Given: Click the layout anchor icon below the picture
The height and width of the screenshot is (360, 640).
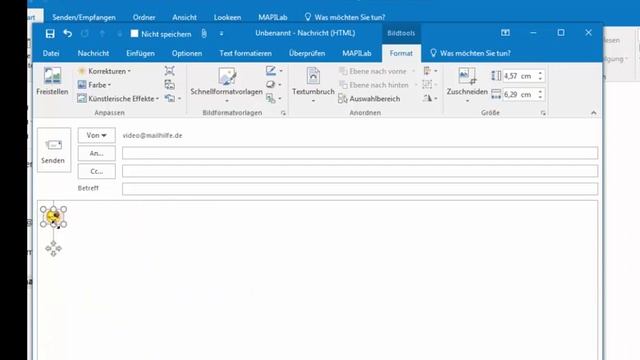Looking at the screenshot, I should tap(53, 248).
